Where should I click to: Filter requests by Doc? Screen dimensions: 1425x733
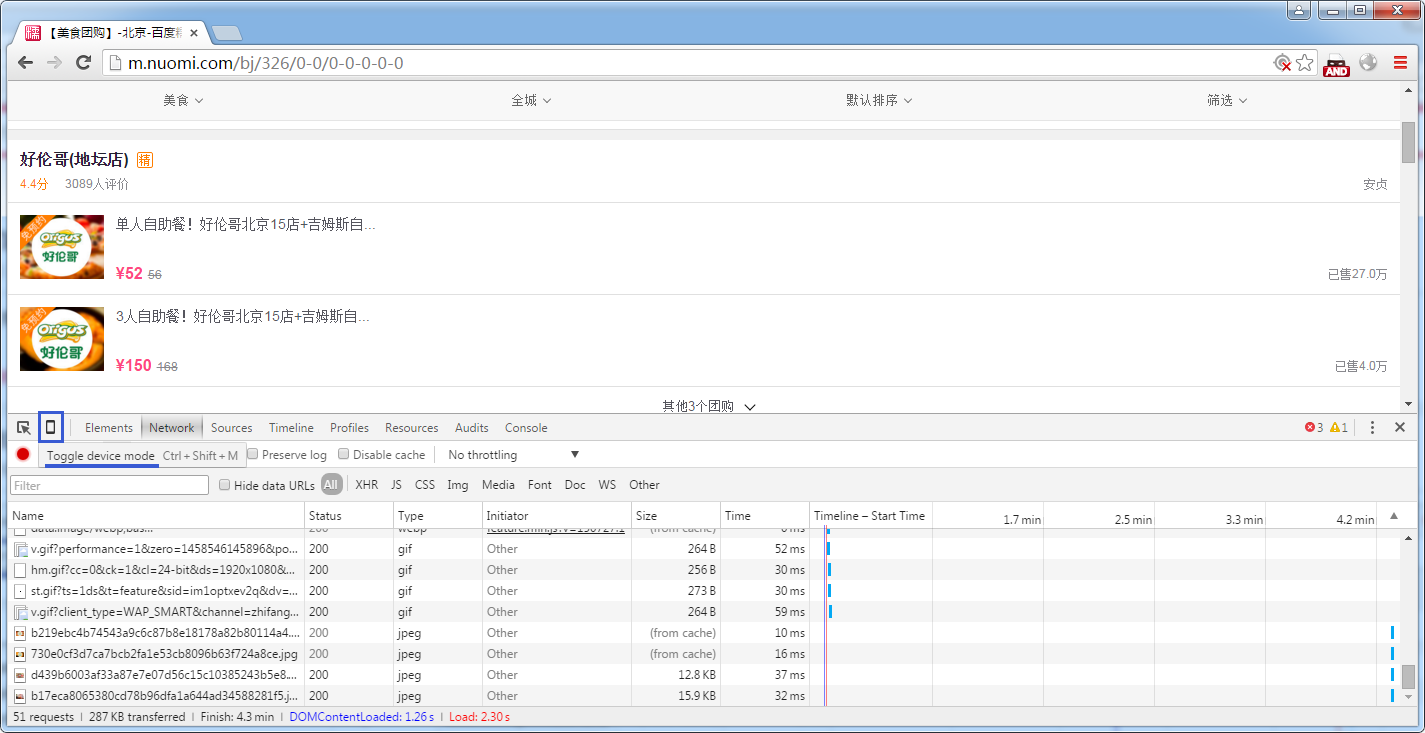pos(575,485)
